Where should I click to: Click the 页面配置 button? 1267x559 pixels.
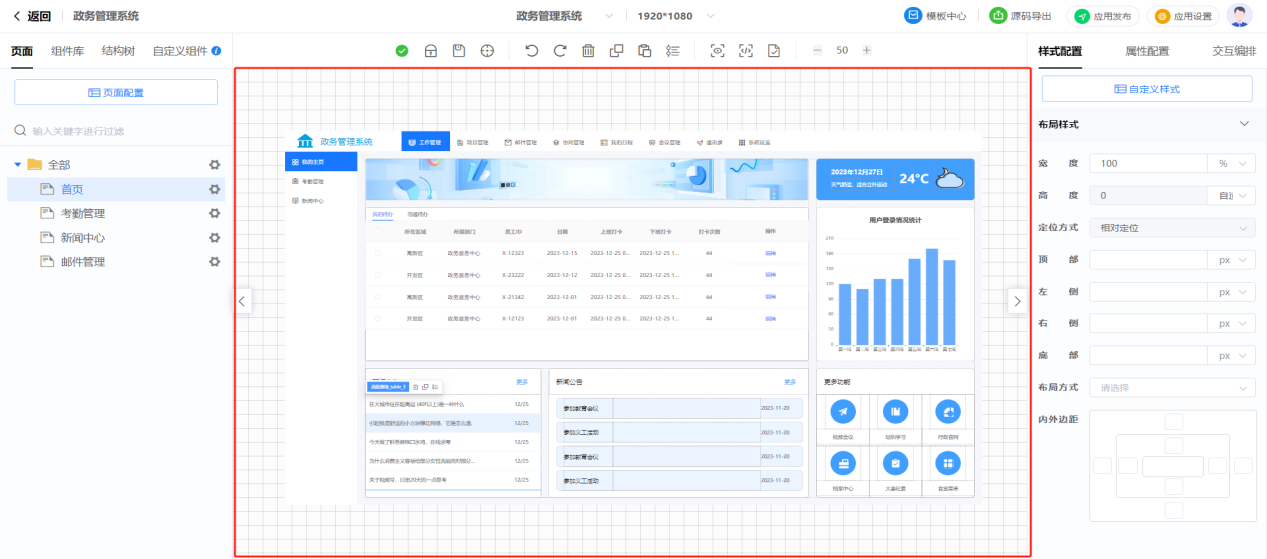(116, 92)
